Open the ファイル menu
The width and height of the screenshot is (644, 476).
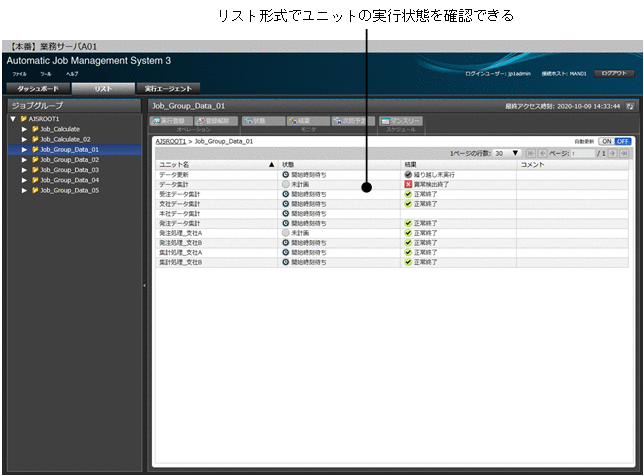20,74
